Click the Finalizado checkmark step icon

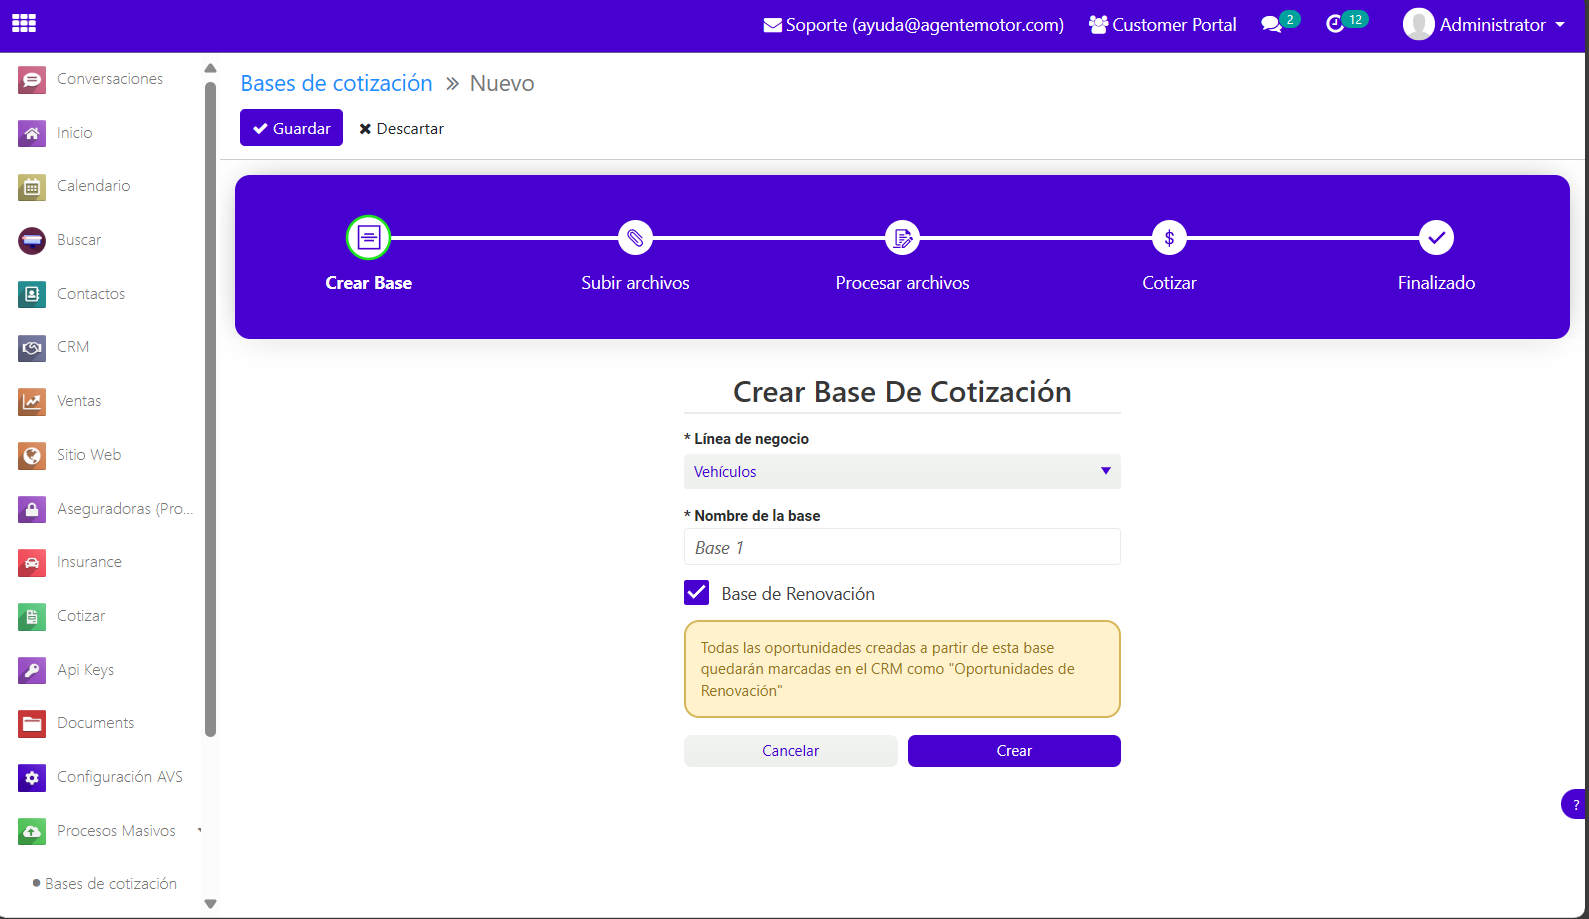point(1436,238)
